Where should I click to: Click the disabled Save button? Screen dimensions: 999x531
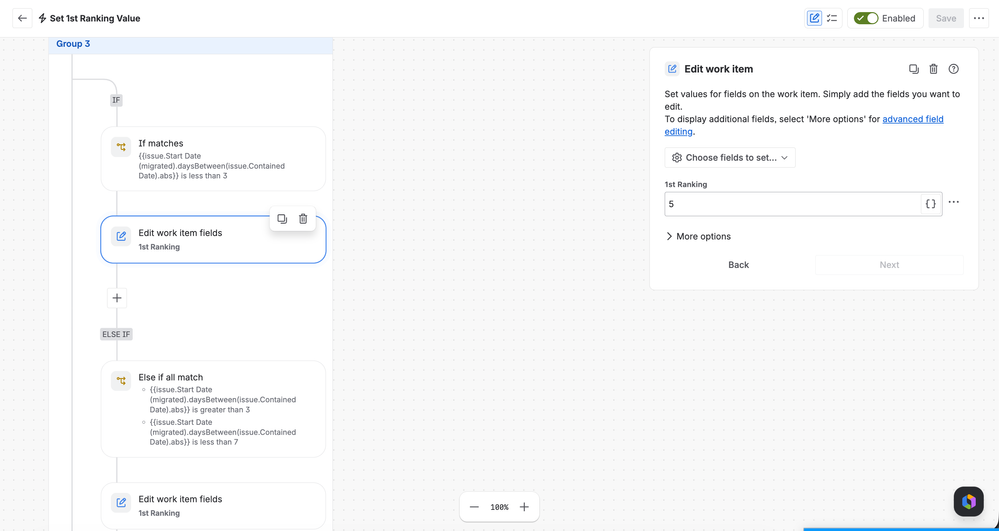[945, 18]
